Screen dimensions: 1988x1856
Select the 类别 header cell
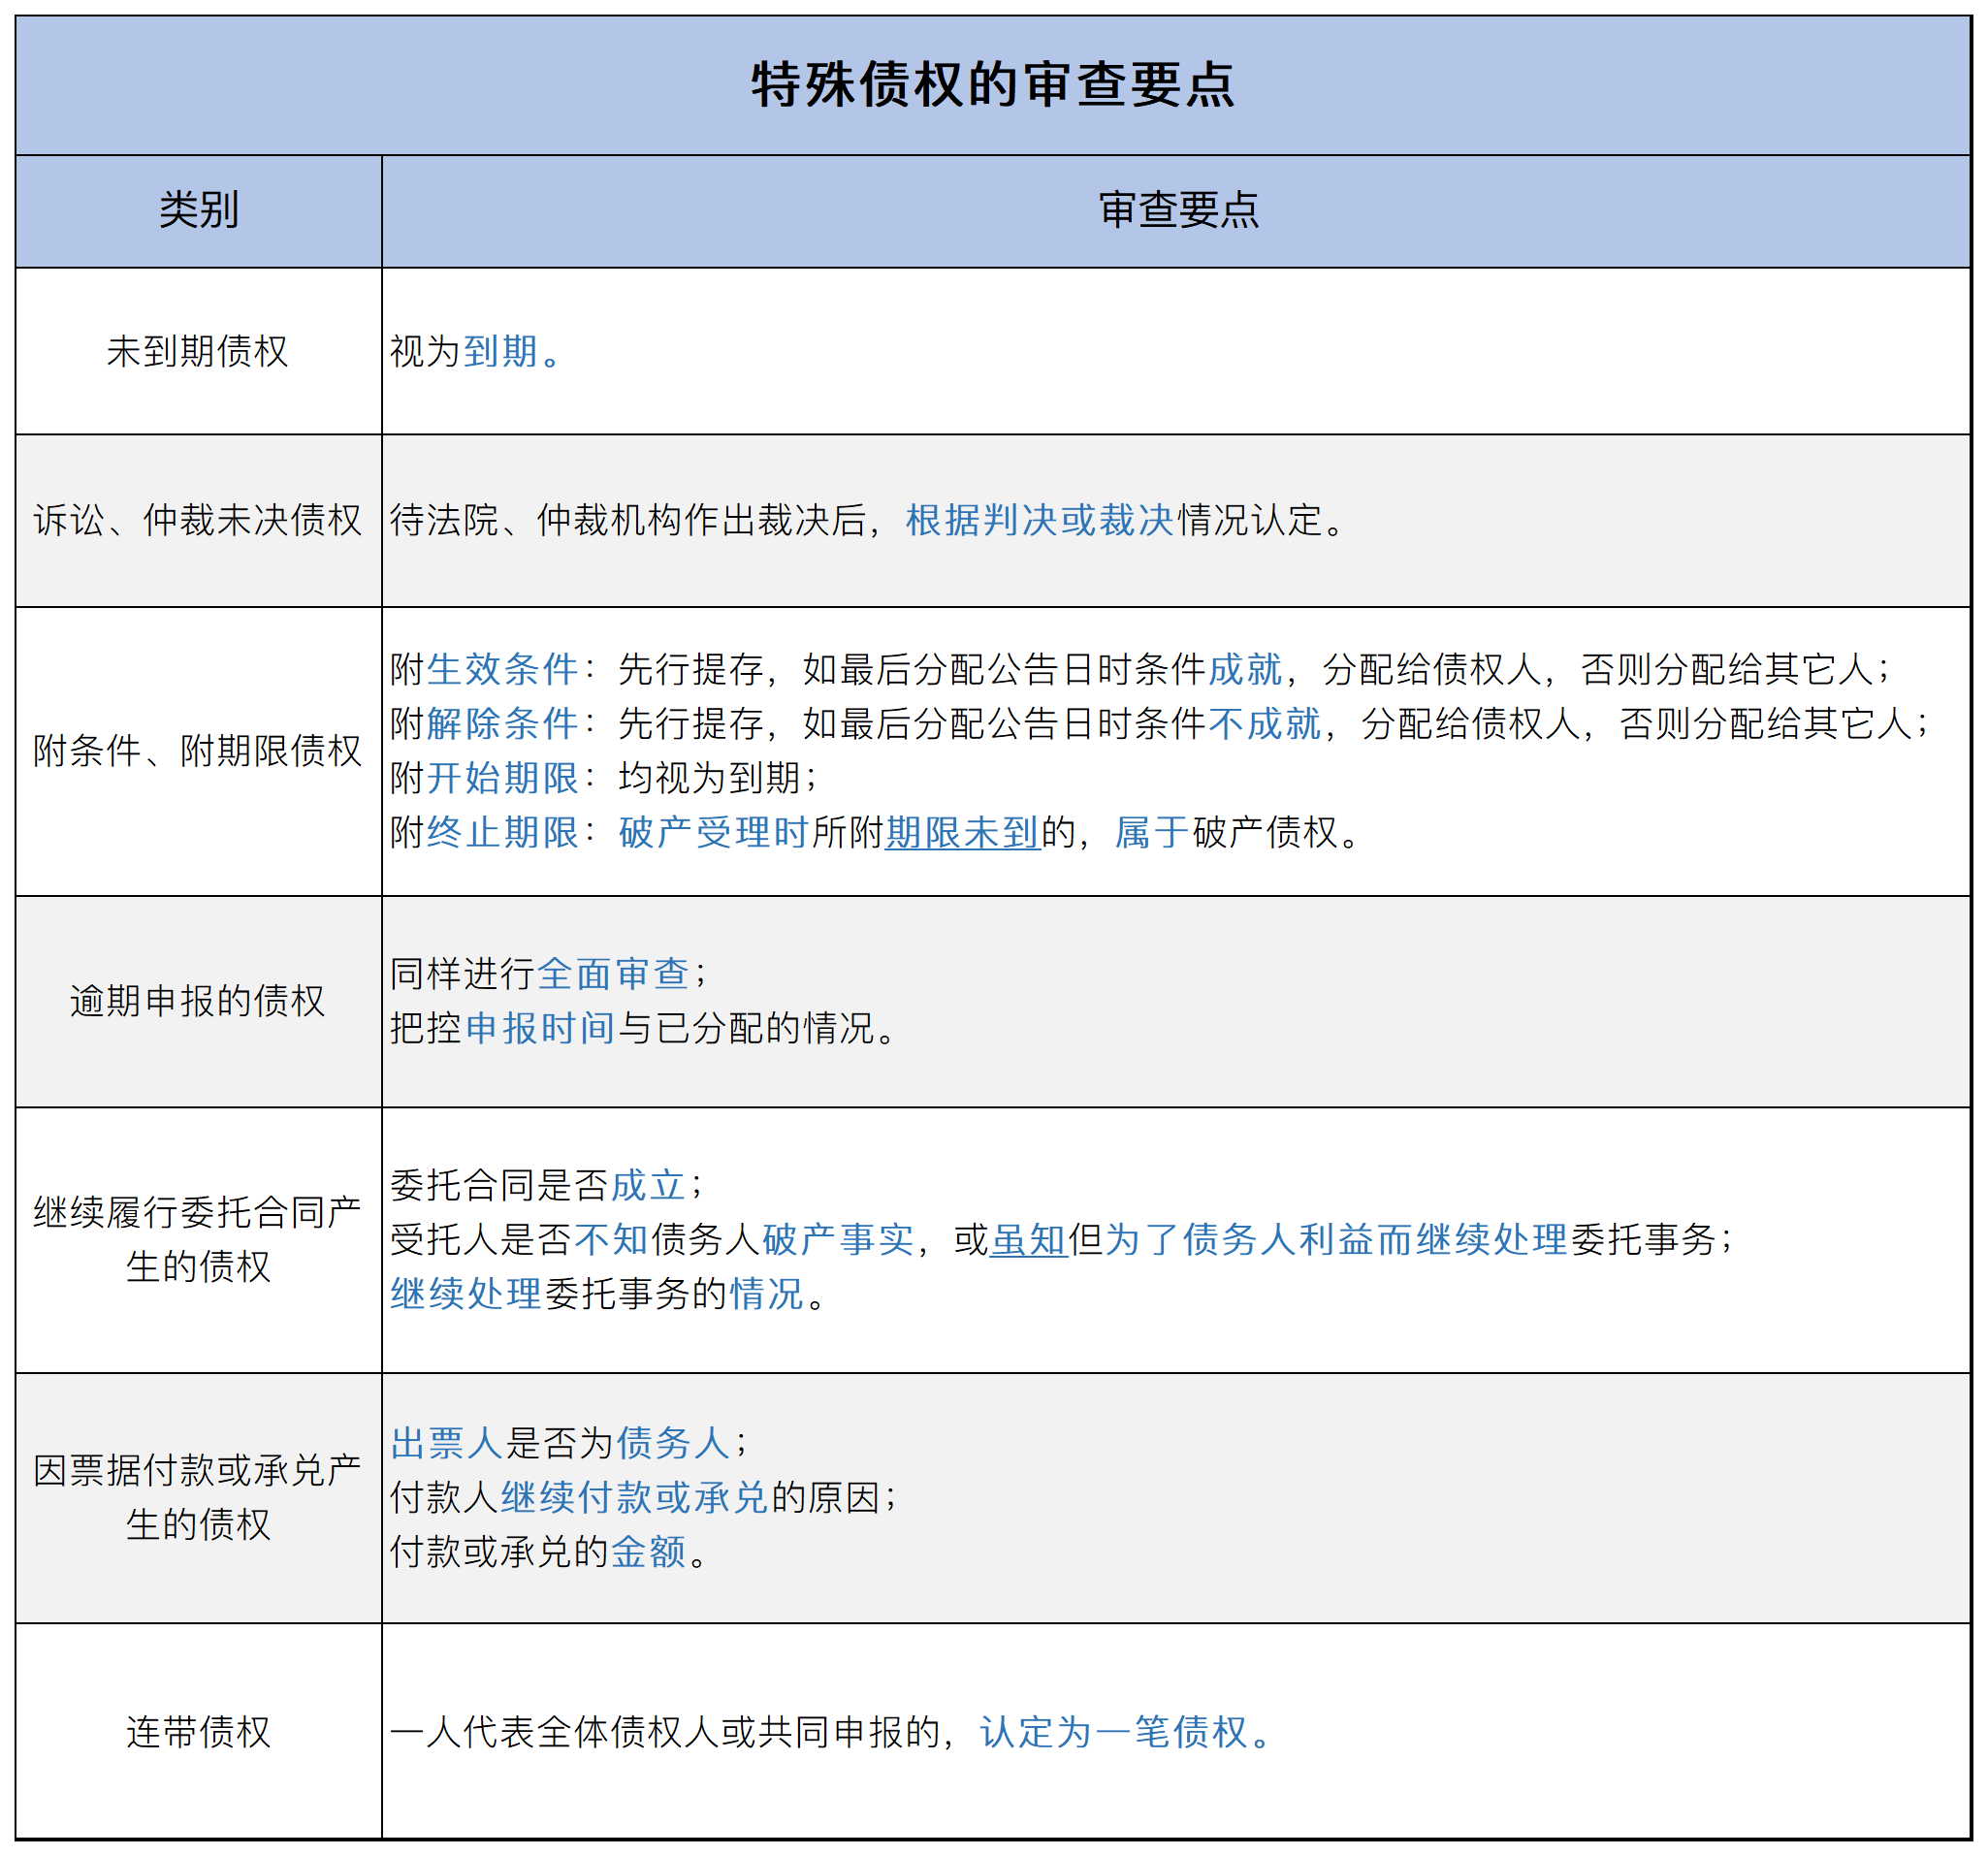tap(197, 210)
